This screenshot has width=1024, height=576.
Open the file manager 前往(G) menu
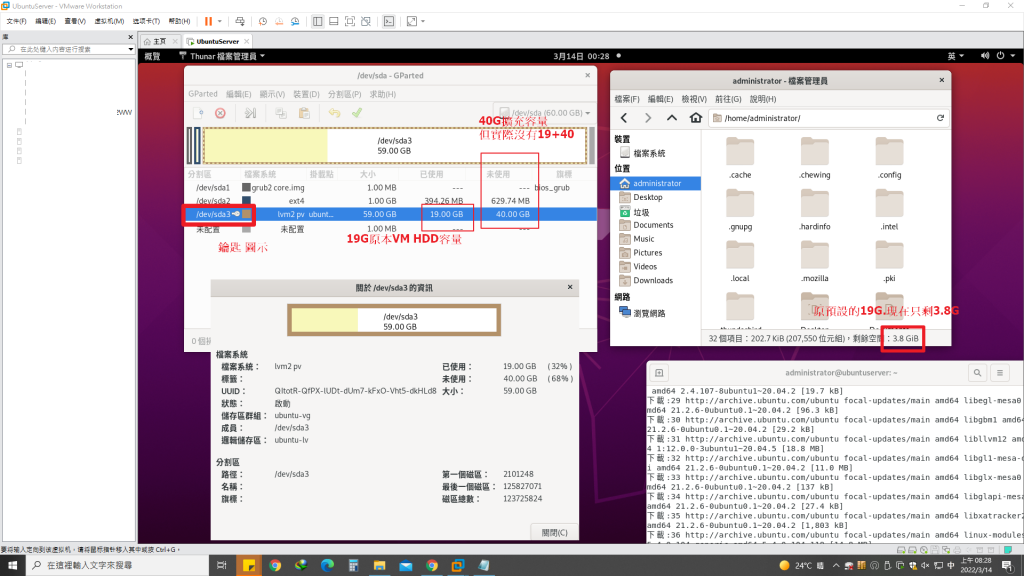728,99
